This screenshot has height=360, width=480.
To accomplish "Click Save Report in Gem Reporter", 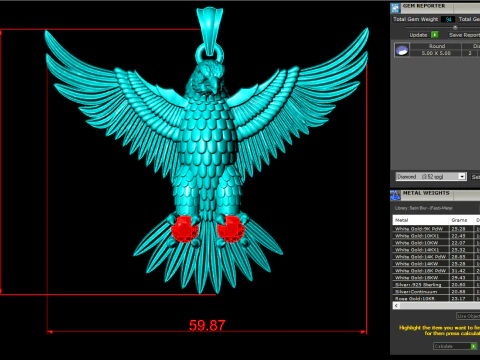I will tap(464, 35).
